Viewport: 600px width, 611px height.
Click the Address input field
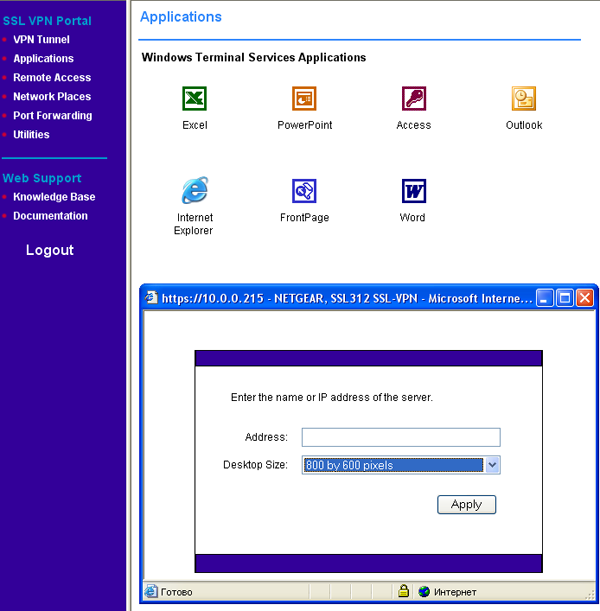click(x=401, y=437)
